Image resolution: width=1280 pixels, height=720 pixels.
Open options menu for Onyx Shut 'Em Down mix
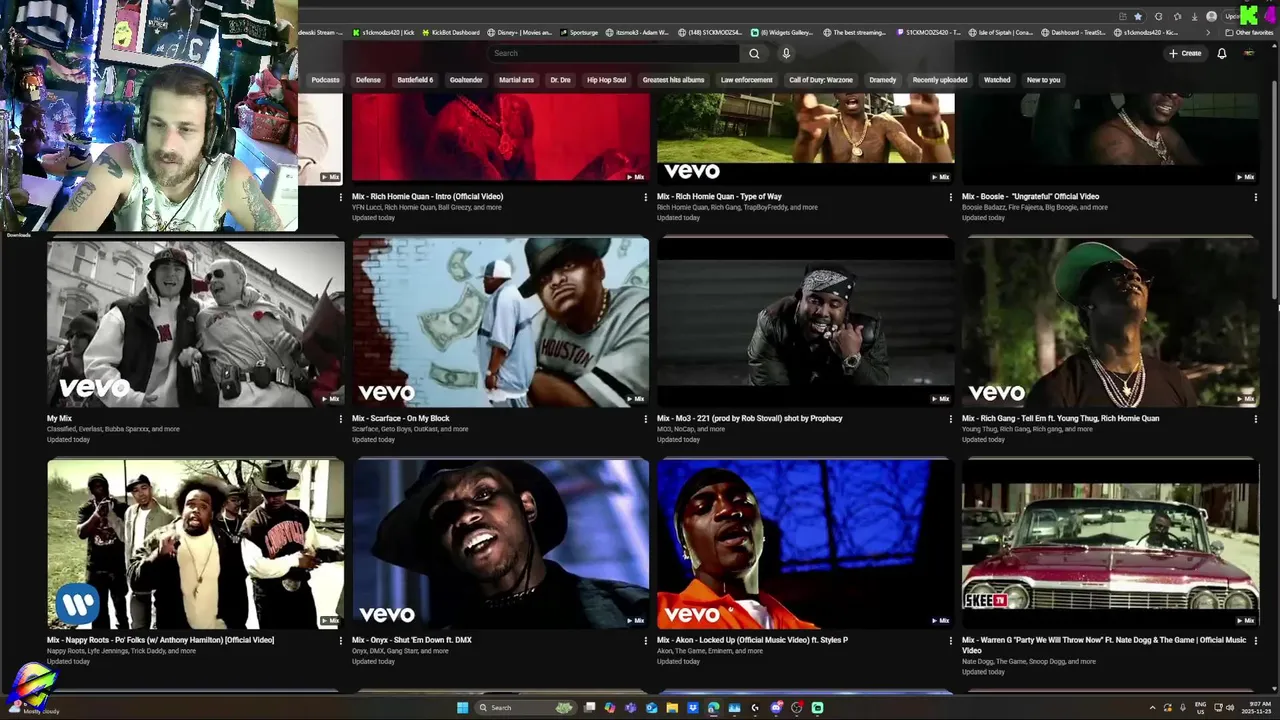(645, 641)
